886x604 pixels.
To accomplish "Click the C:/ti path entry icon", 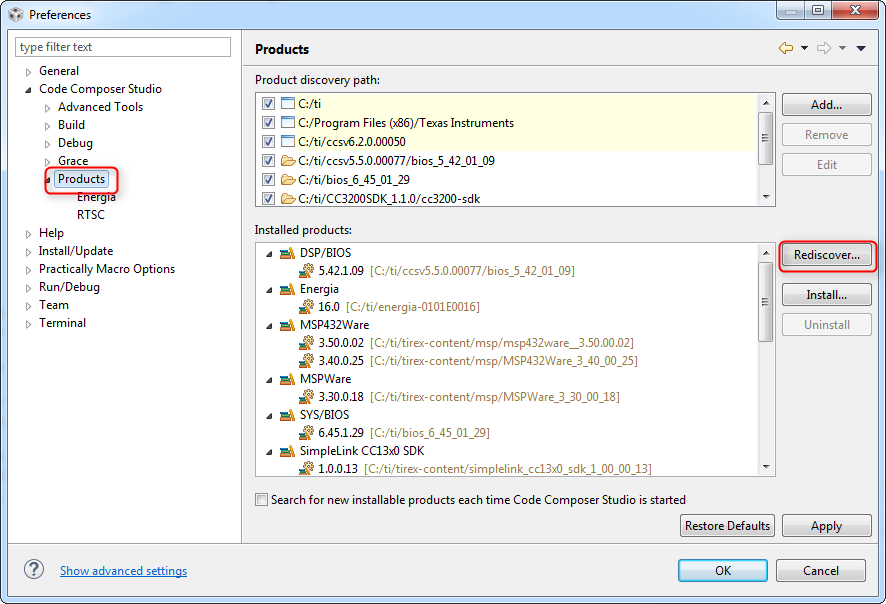I will point(288,103).
